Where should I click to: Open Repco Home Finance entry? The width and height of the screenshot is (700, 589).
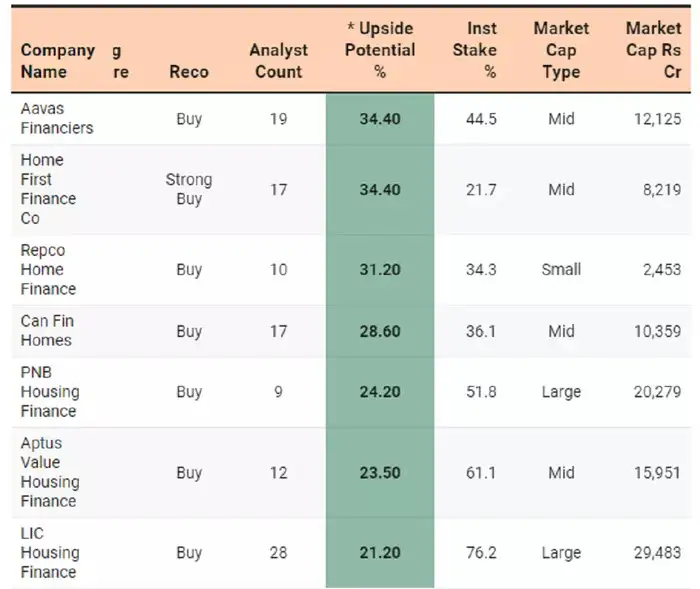(x=48, y=269)
